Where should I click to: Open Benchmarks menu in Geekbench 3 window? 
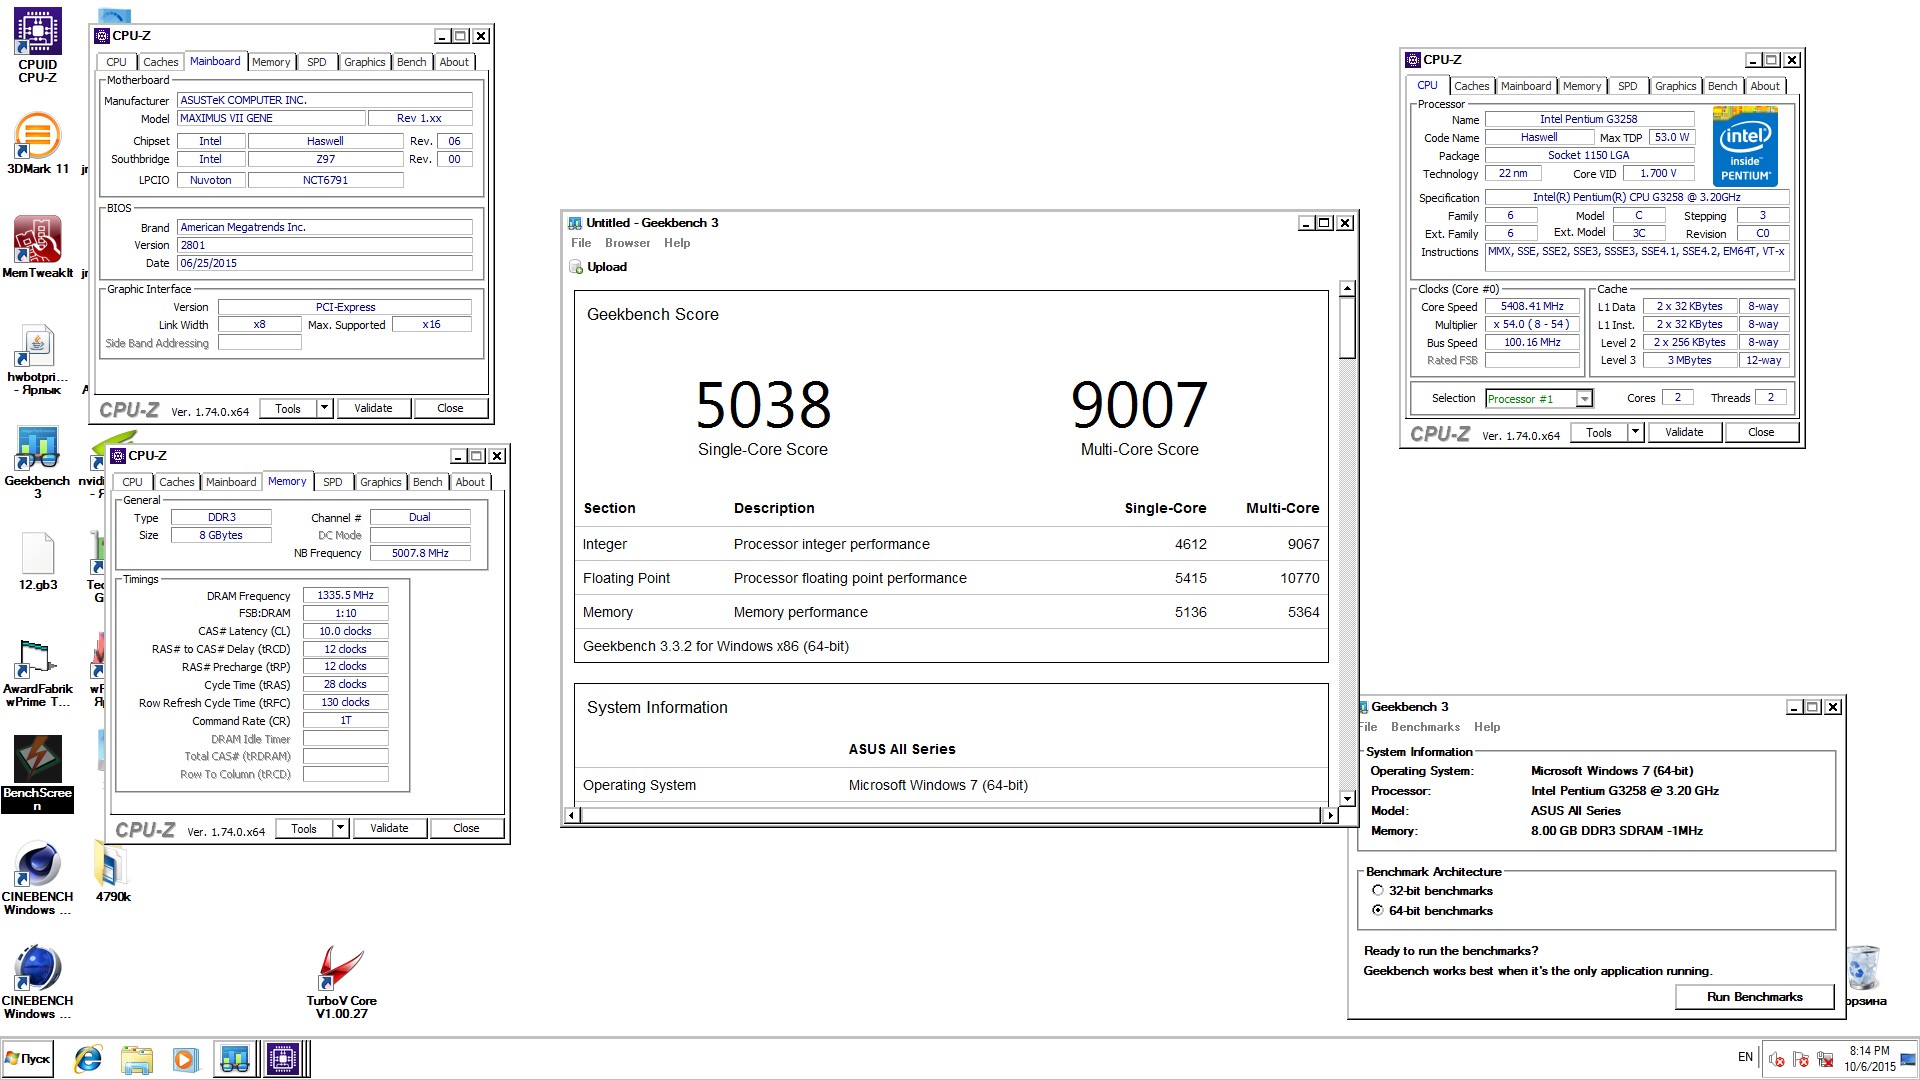pyautogui.click(x=1425, y=727)
